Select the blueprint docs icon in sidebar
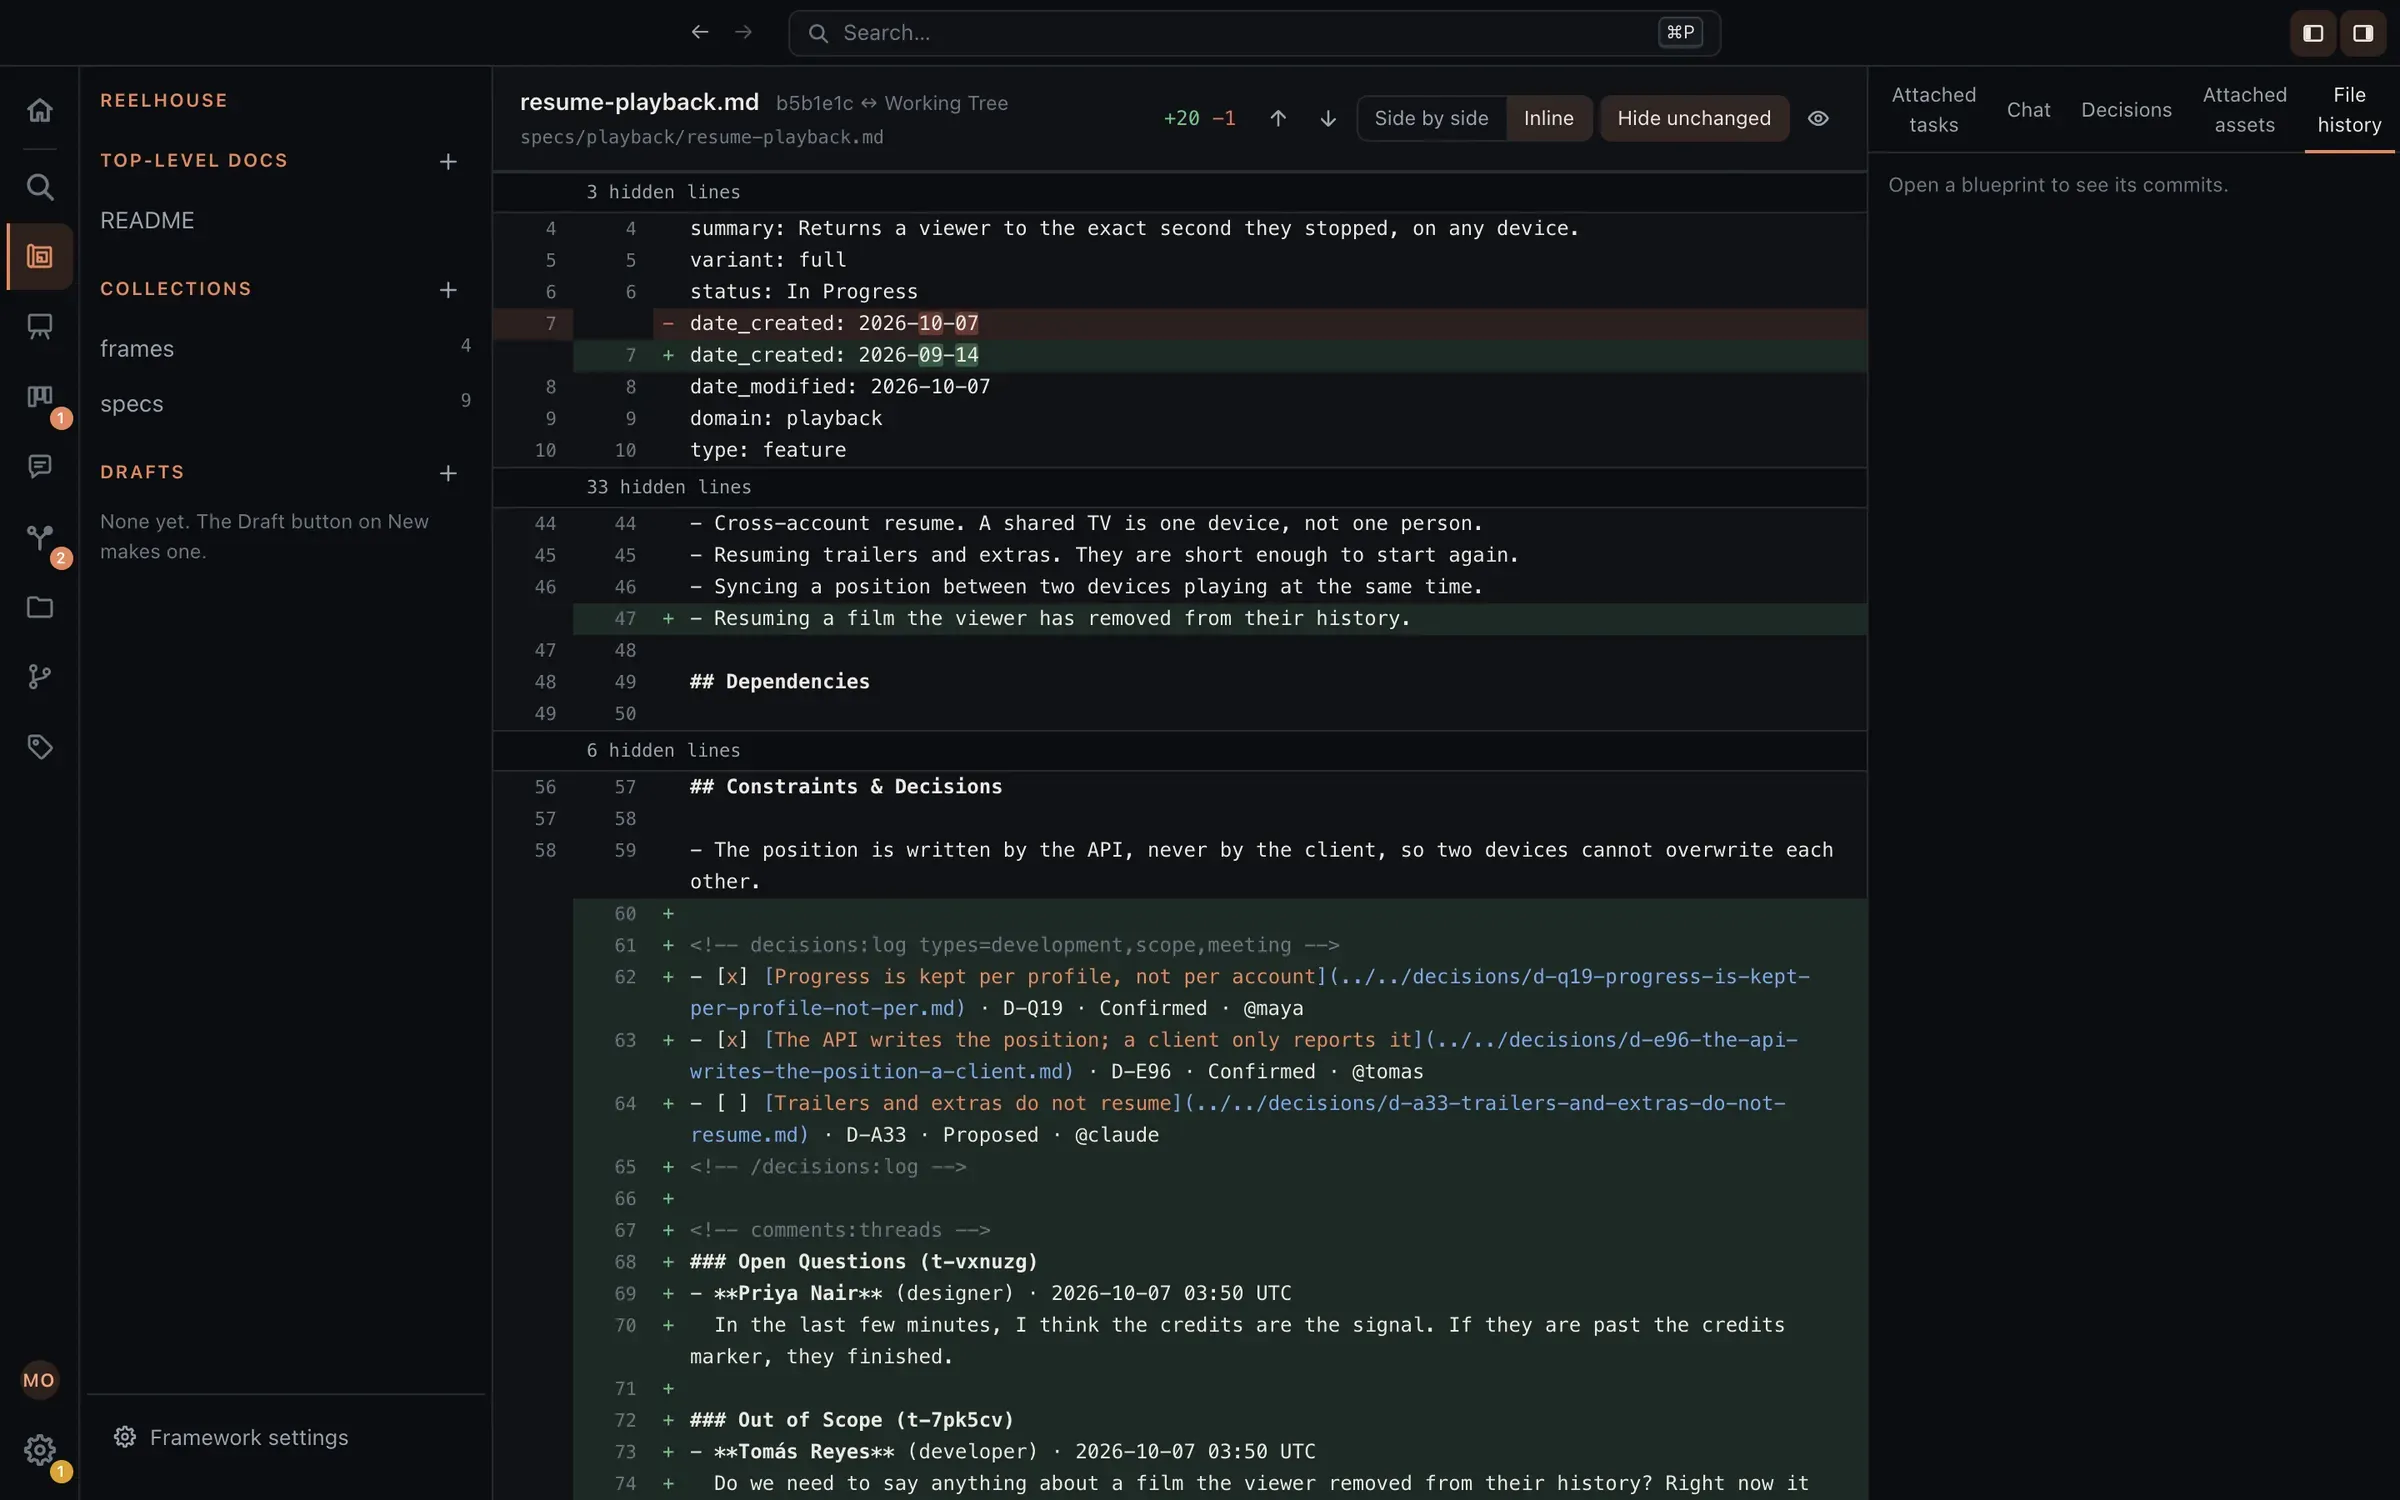The image size is (2400, 1500). (39, 257)
